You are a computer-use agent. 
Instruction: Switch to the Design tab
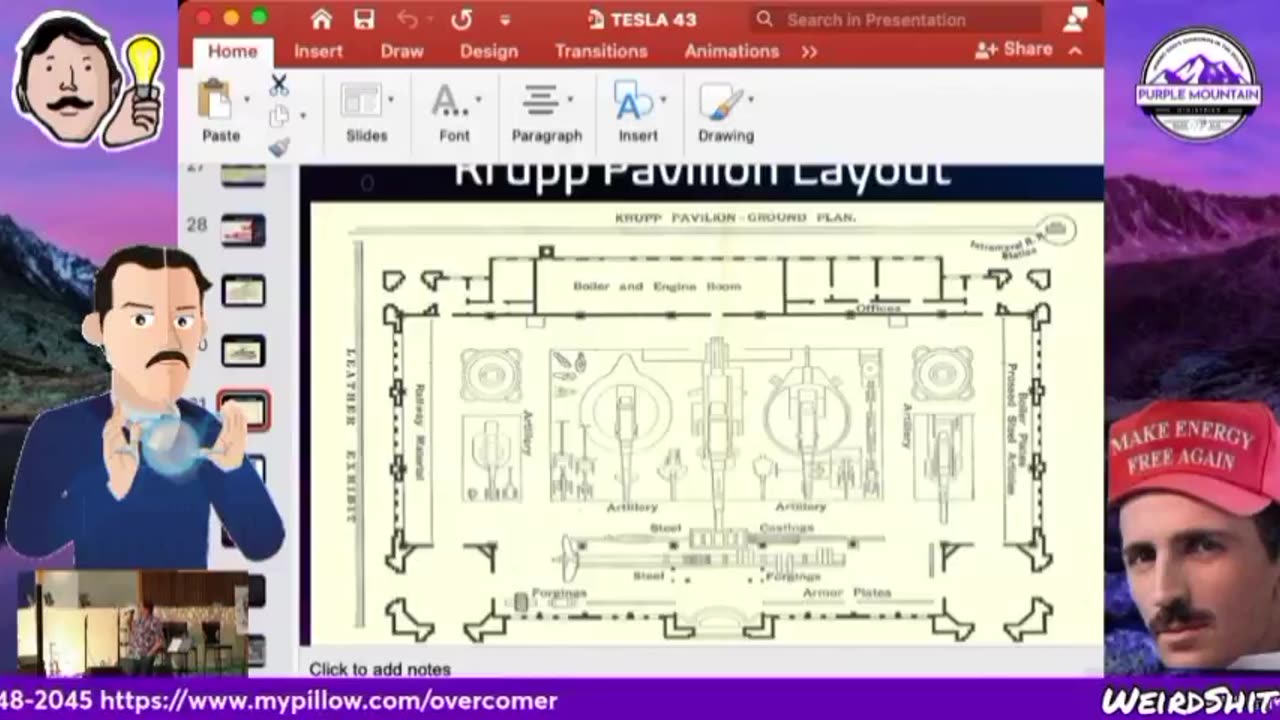(x=489, y=51)
